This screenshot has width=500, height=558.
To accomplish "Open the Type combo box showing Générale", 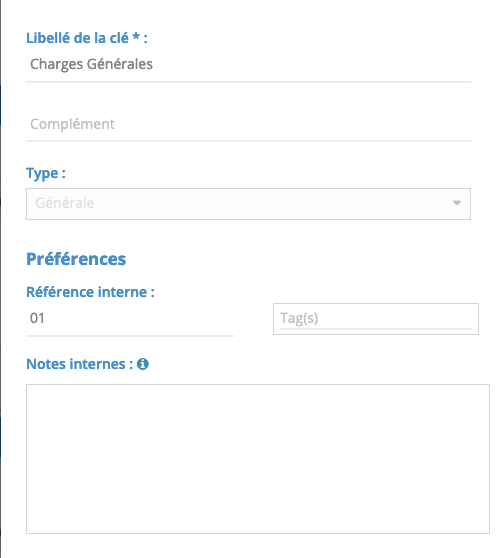I will tap(248, 204).
